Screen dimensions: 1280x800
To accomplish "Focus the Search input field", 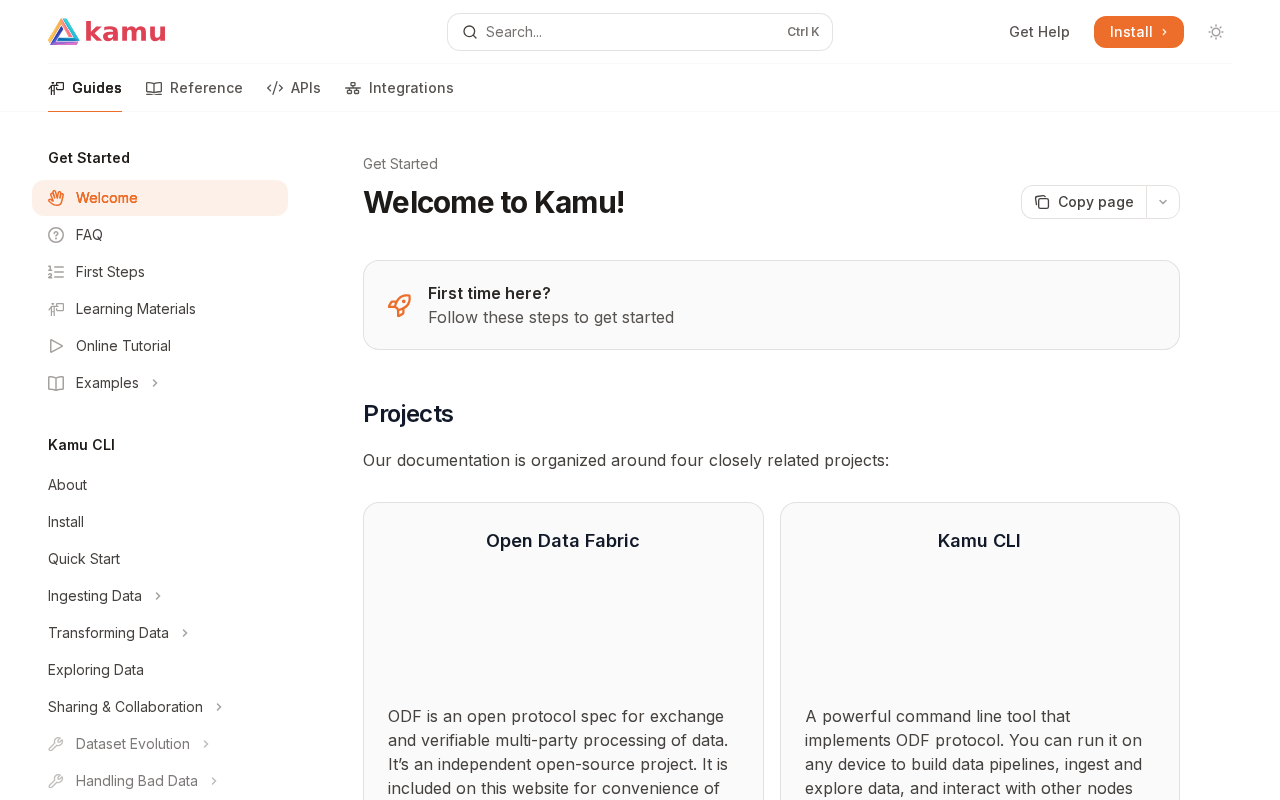I will coord(630,32).
